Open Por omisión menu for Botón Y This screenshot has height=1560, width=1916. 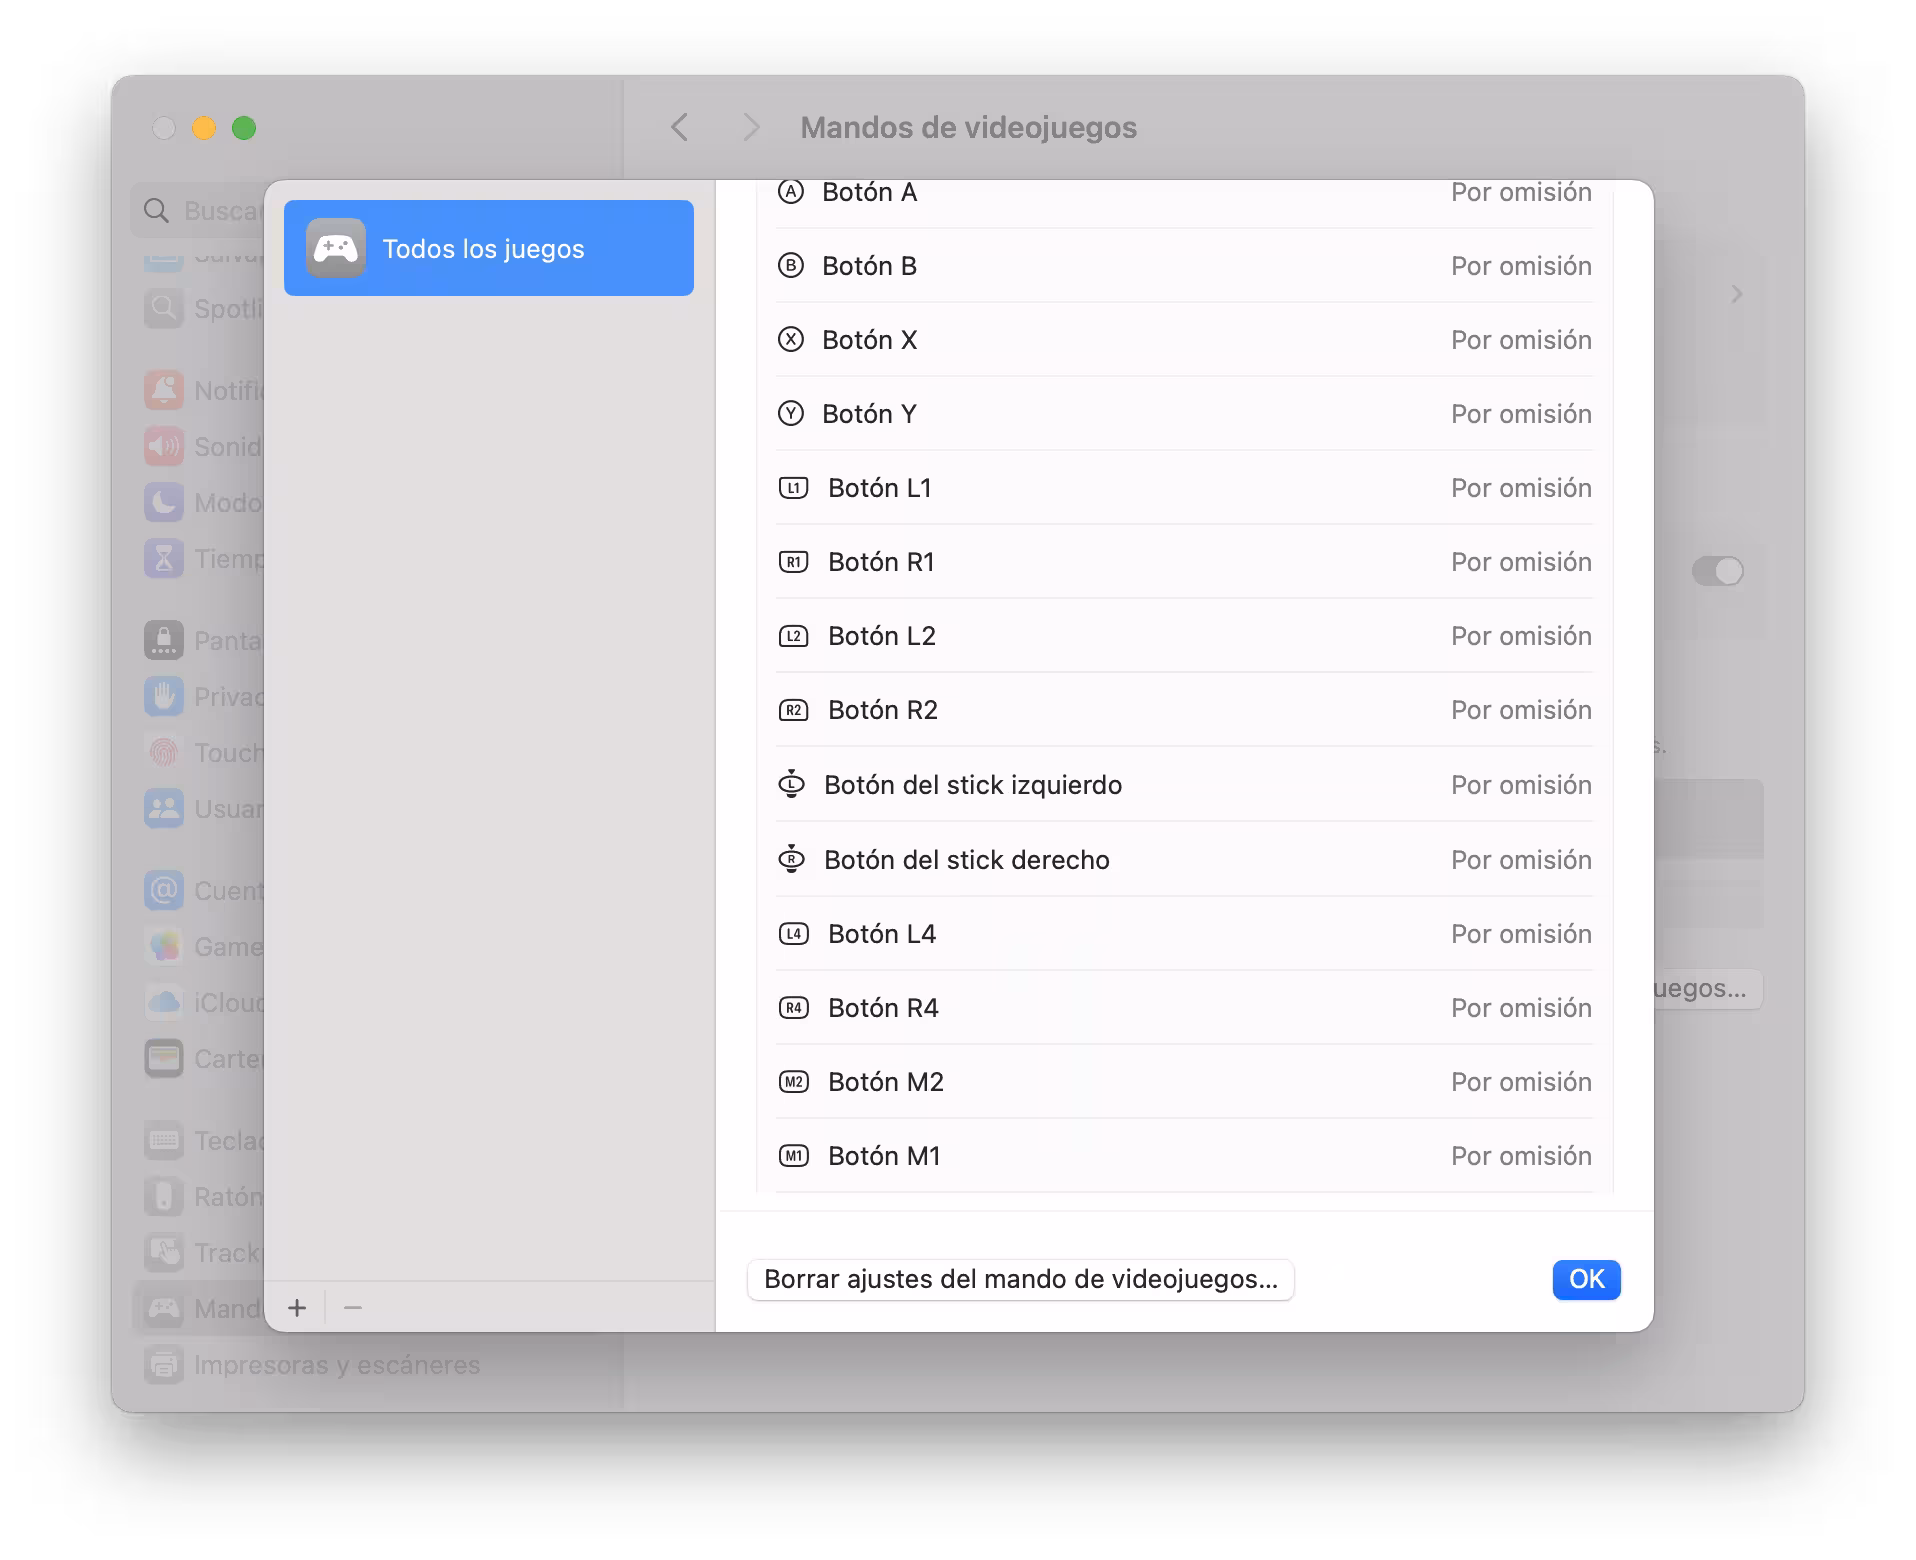(x=1521, y=414)
